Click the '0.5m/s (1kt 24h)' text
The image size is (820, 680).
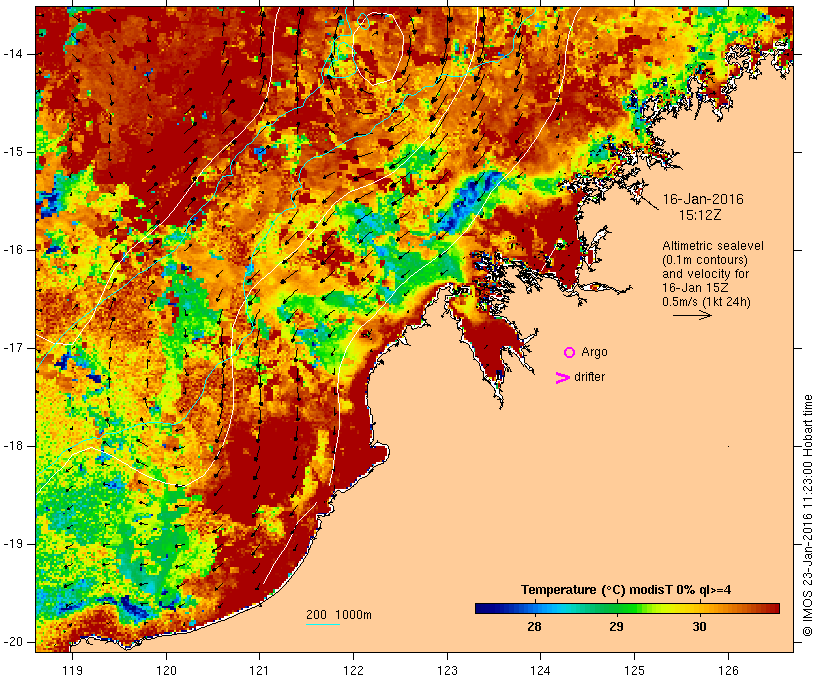pyautogui.click(x=706, y=302)
